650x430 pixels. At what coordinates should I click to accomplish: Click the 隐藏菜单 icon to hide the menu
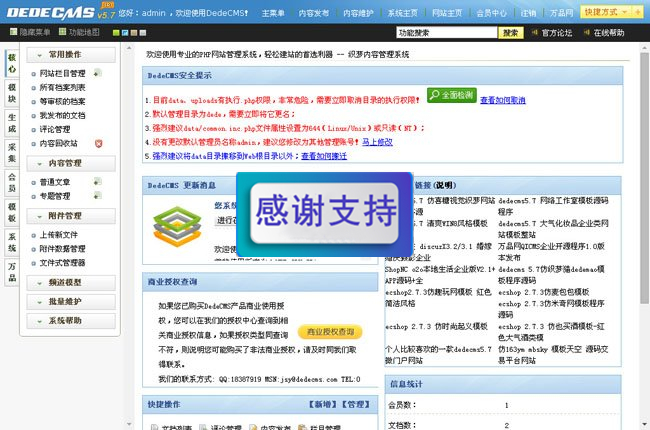[14, 32]
